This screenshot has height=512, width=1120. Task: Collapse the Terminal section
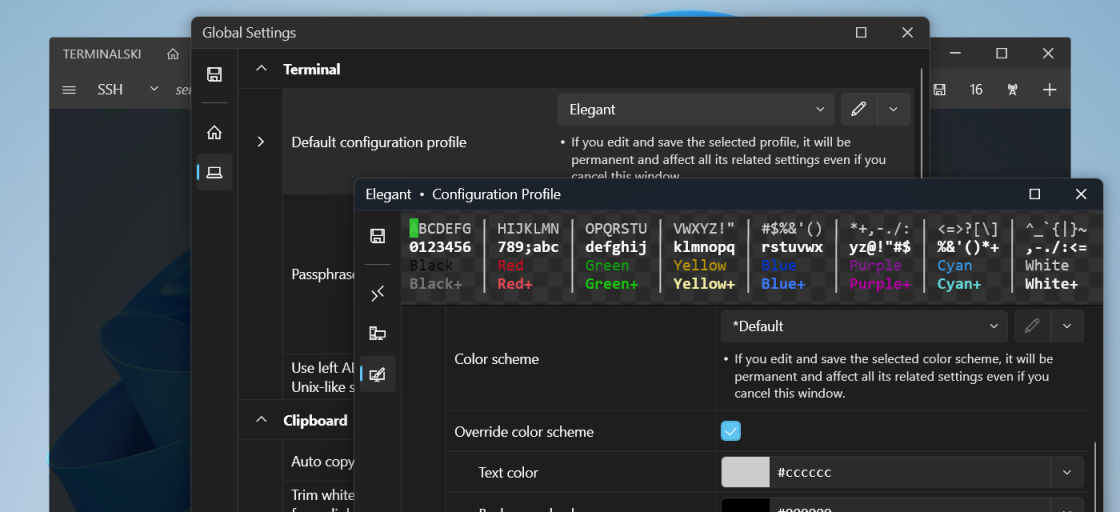tap(261, 69)
